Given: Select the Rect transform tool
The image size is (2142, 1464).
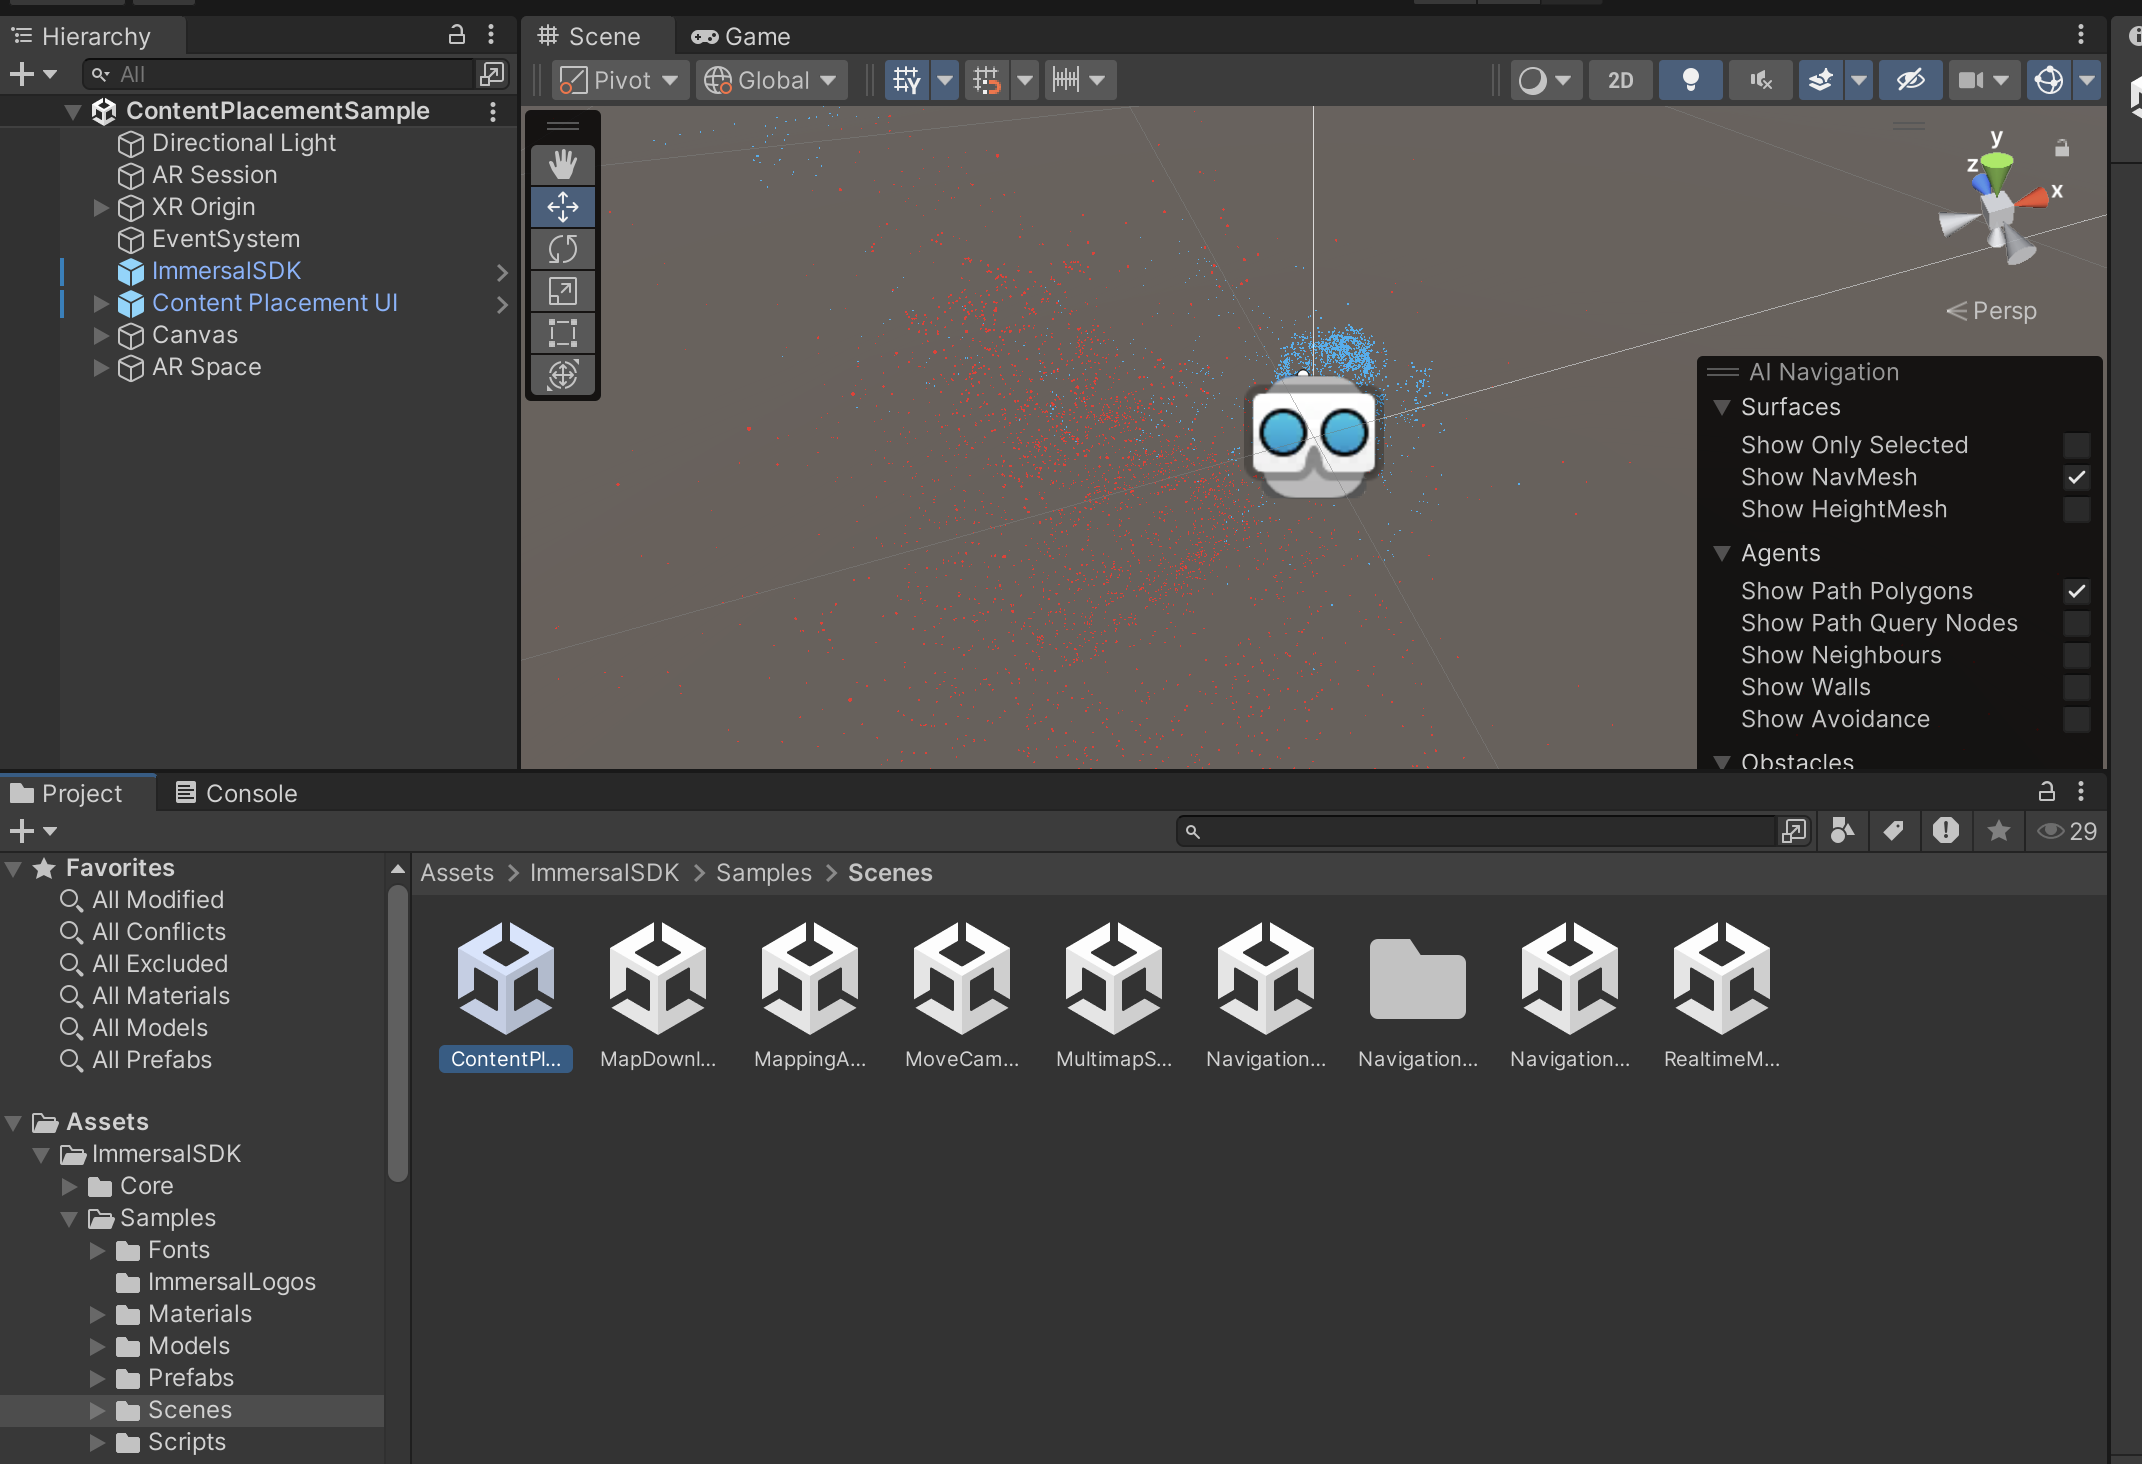Looking at the screenshot, I should coord(563,333).
